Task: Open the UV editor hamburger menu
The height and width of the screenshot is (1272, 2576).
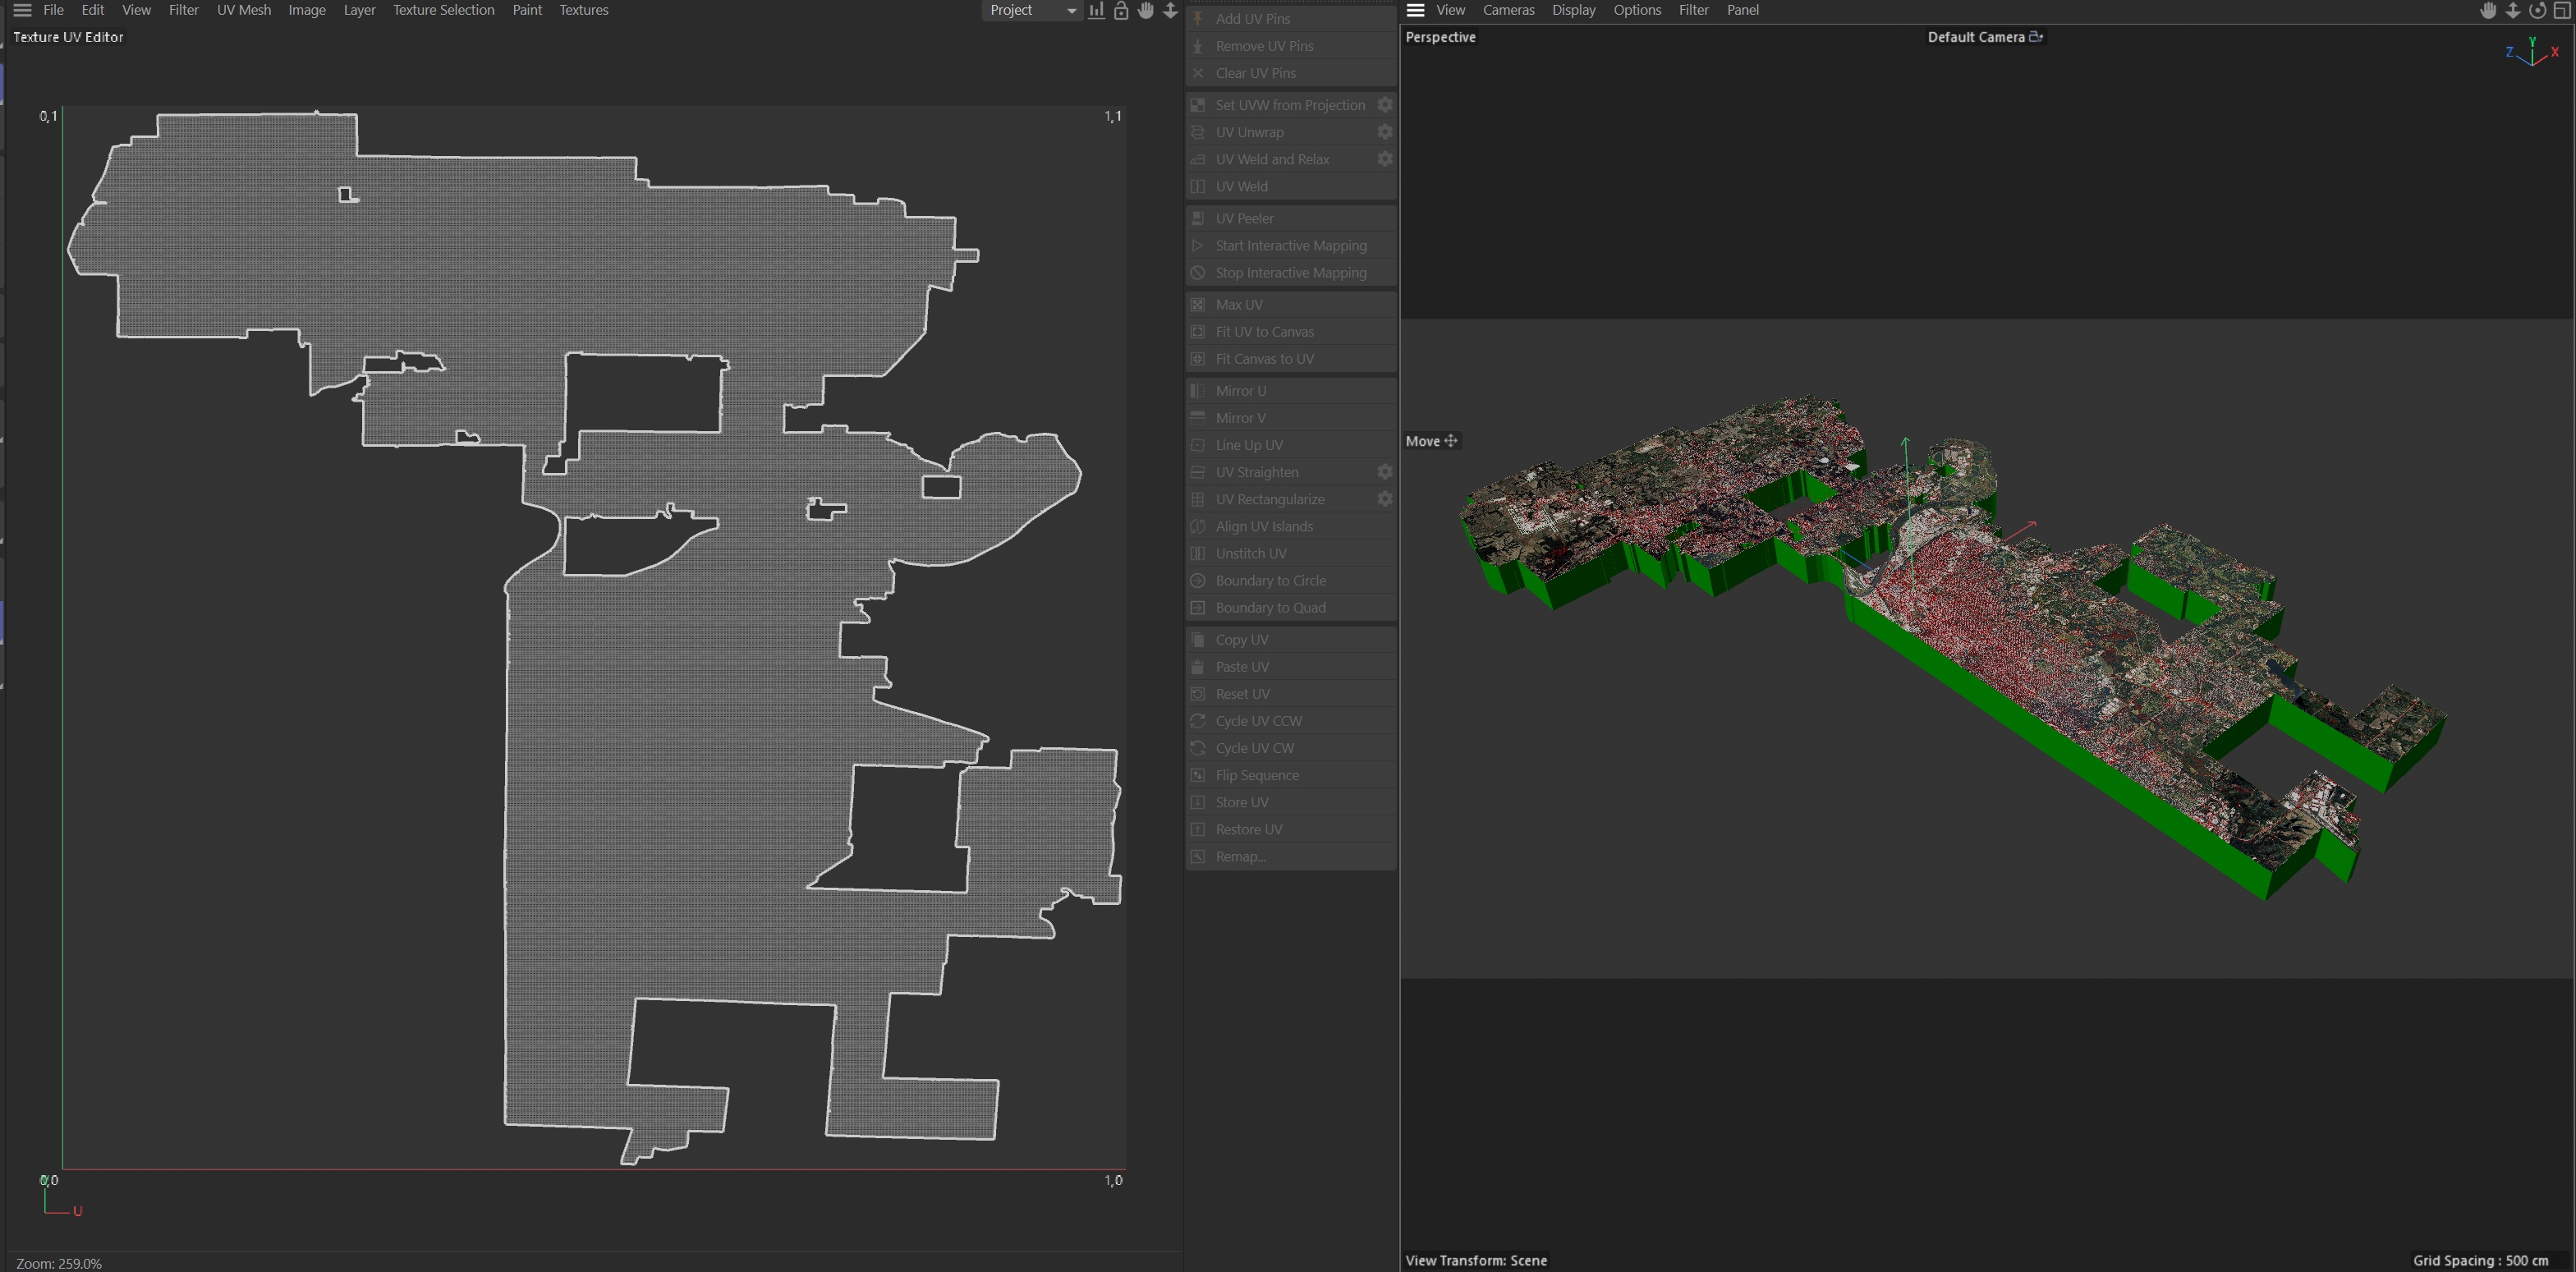Action: [22, 10]
